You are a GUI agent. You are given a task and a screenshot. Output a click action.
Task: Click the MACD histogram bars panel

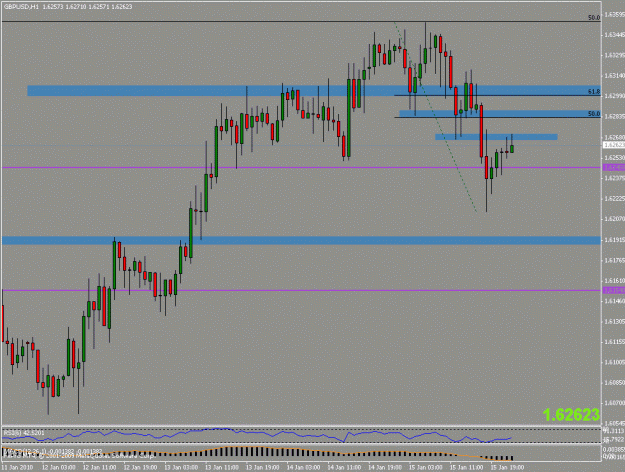tap(301, 452)
